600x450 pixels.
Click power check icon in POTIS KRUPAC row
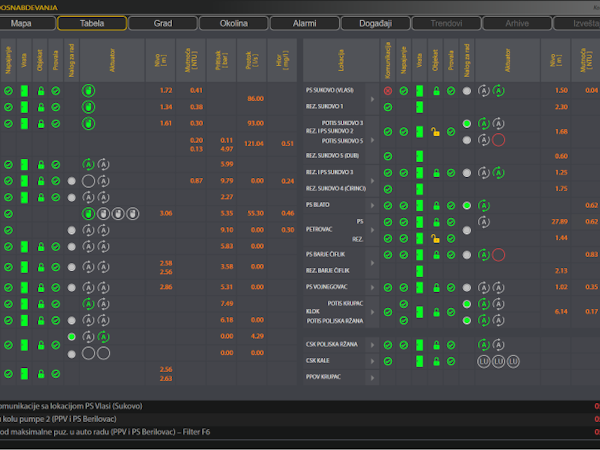point(404,304)
